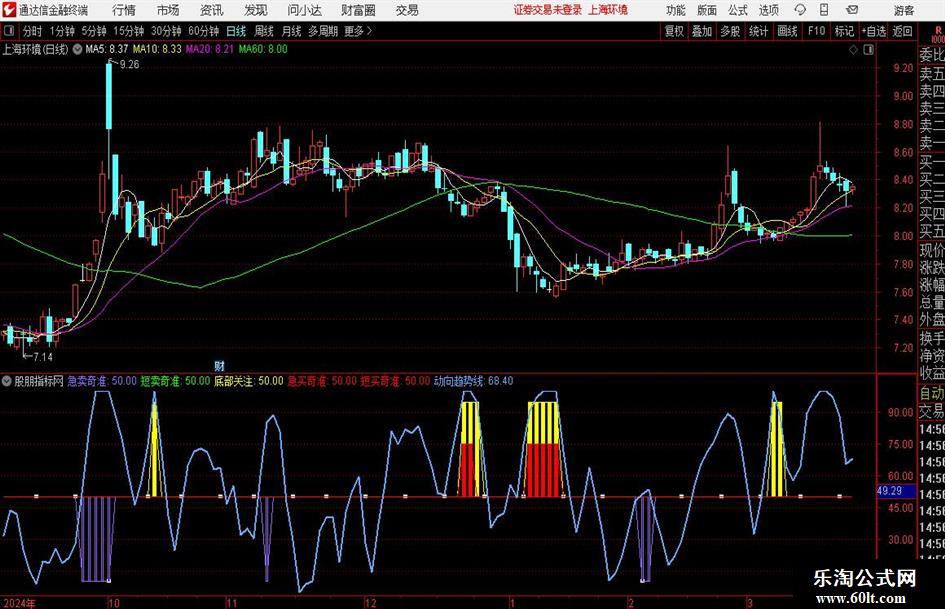Select the MA5: 8.37 indicator label
The height and width of the screenshot is (609, 945).
click(107, 49)
